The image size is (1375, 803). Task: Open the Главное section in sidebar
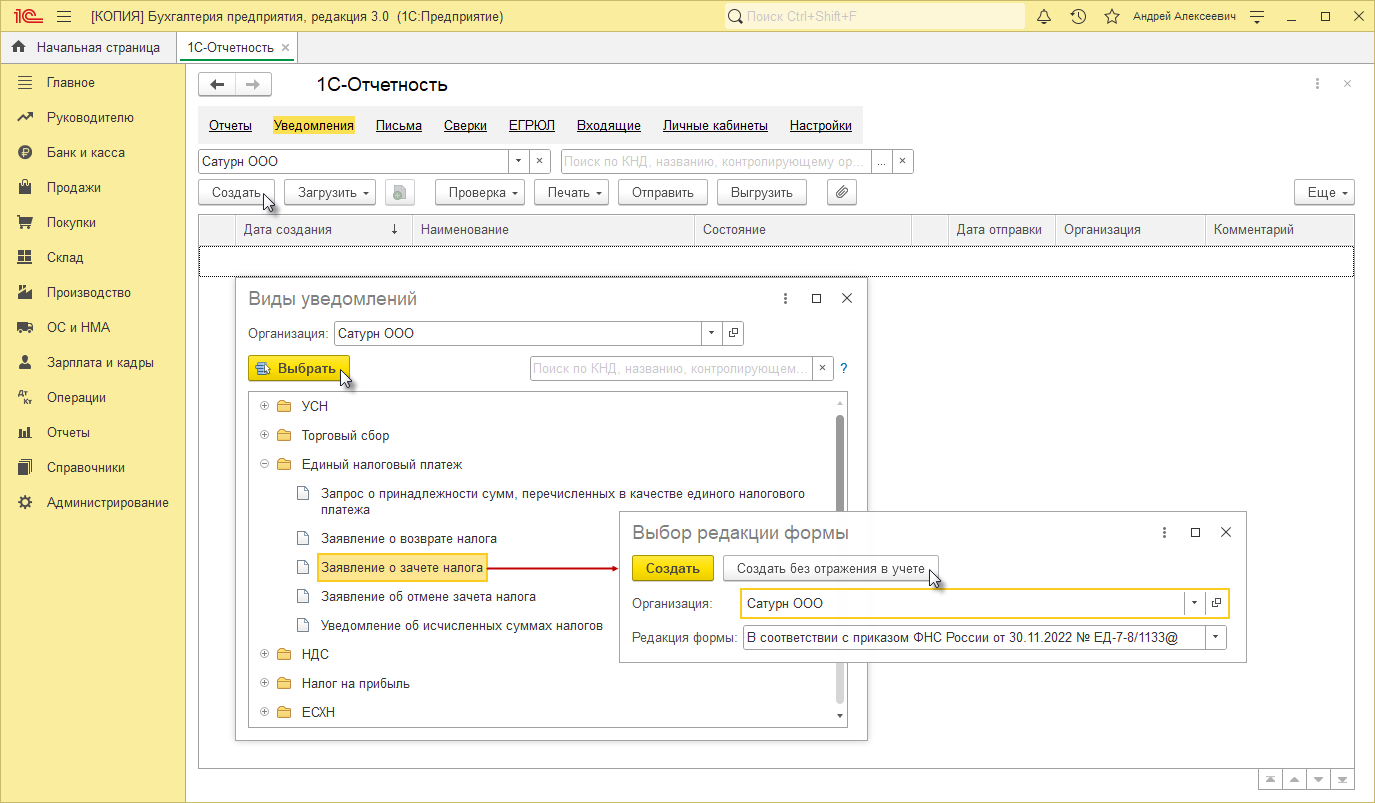tap(71, 83)
